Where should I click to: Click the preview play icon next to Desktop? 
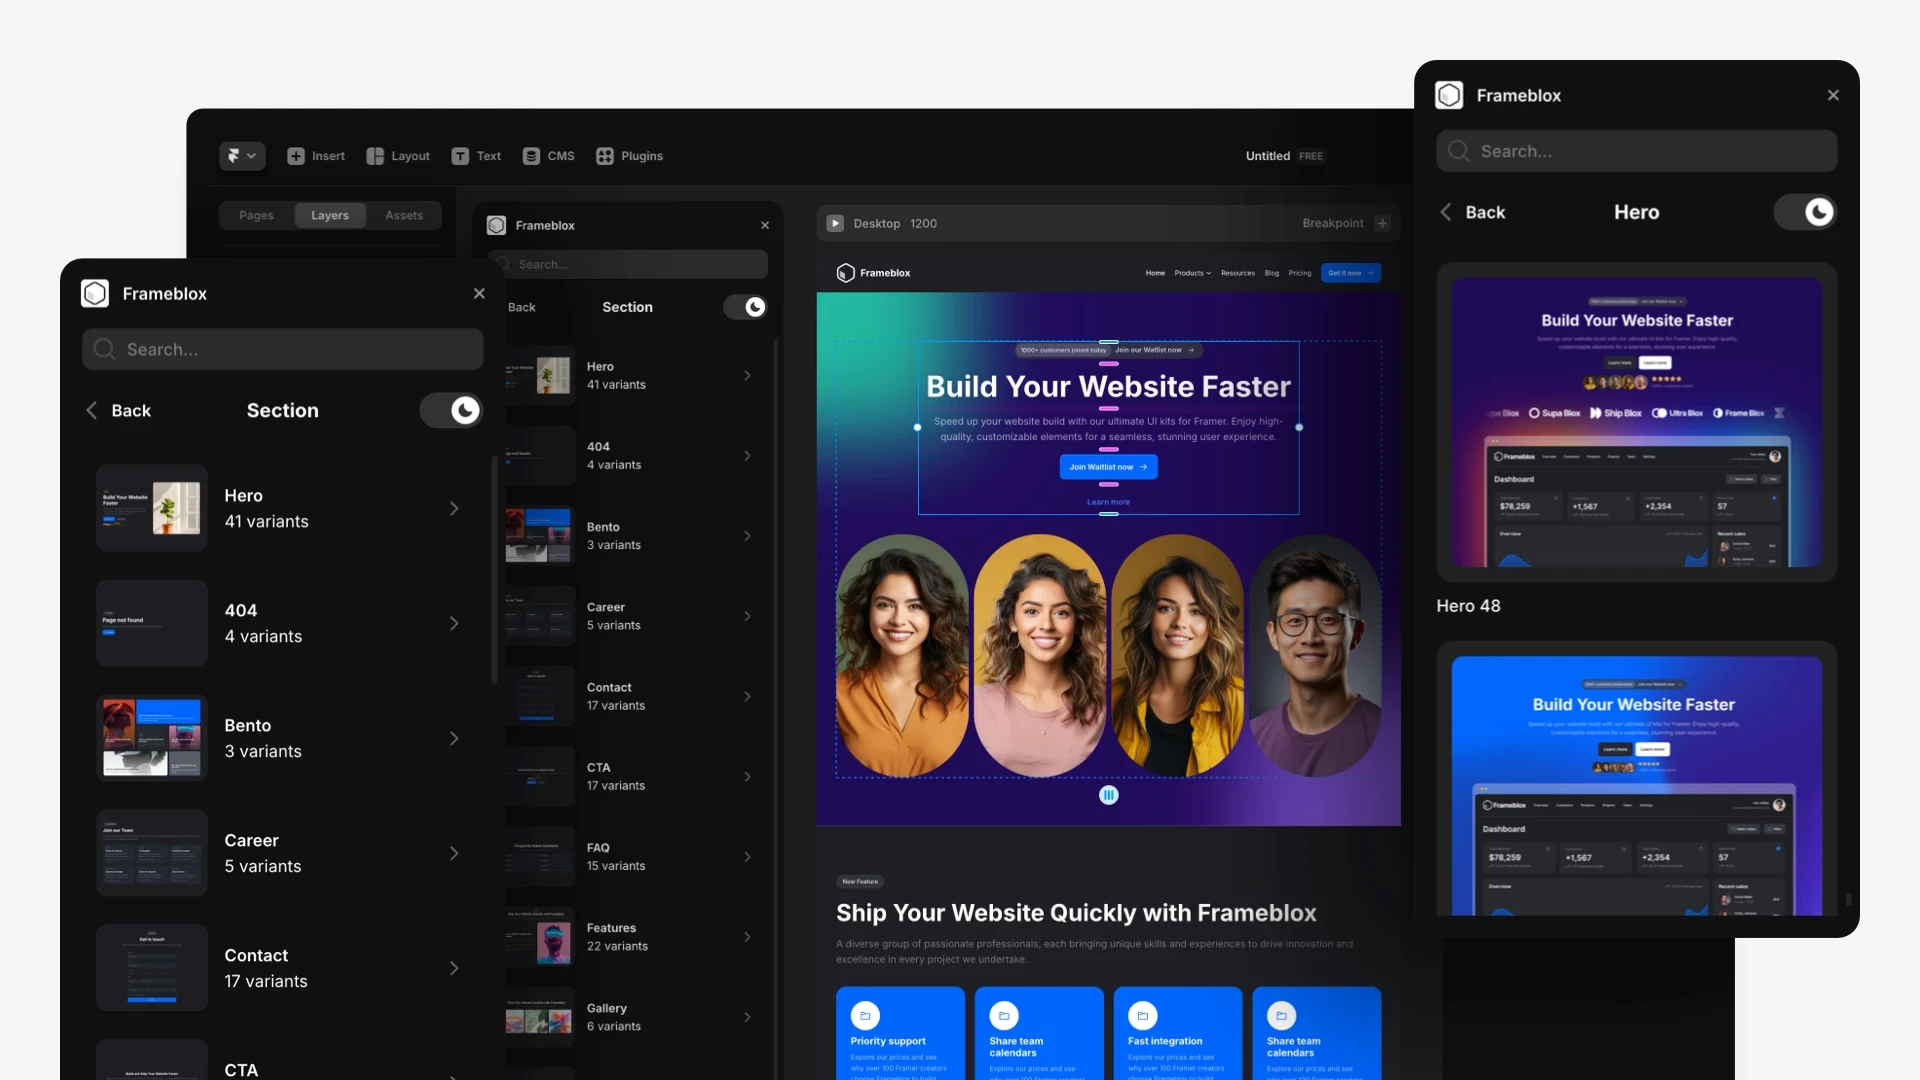tap(835, 223)
